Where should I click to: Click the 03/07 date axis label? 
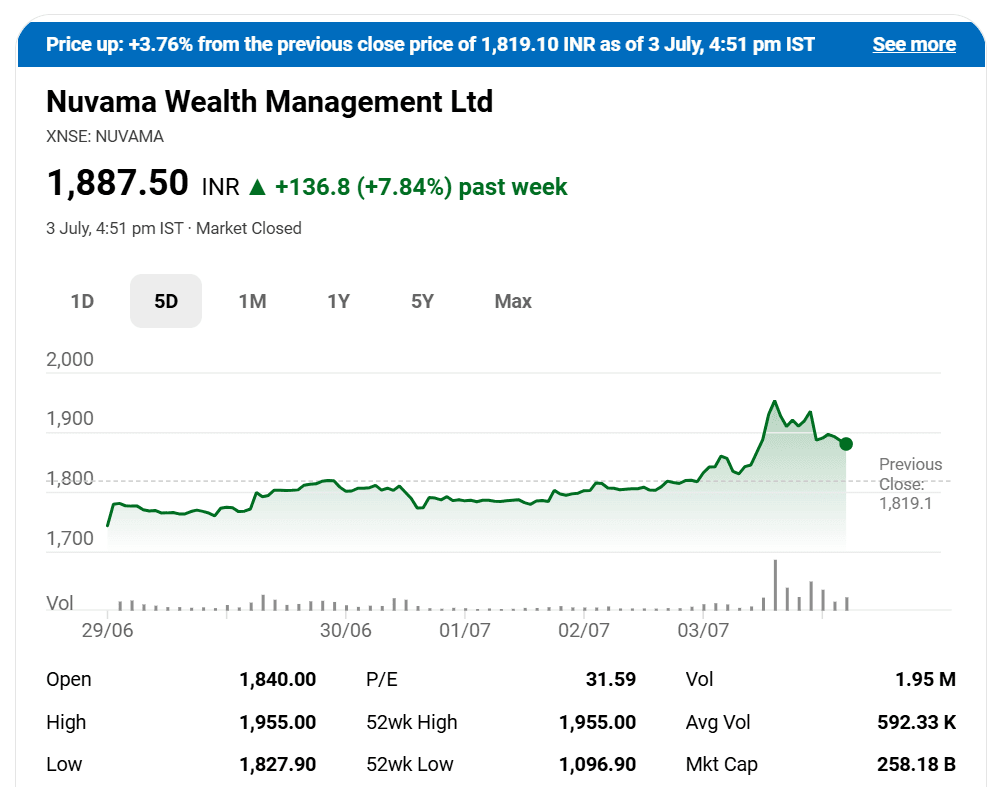tap(703, 630)
